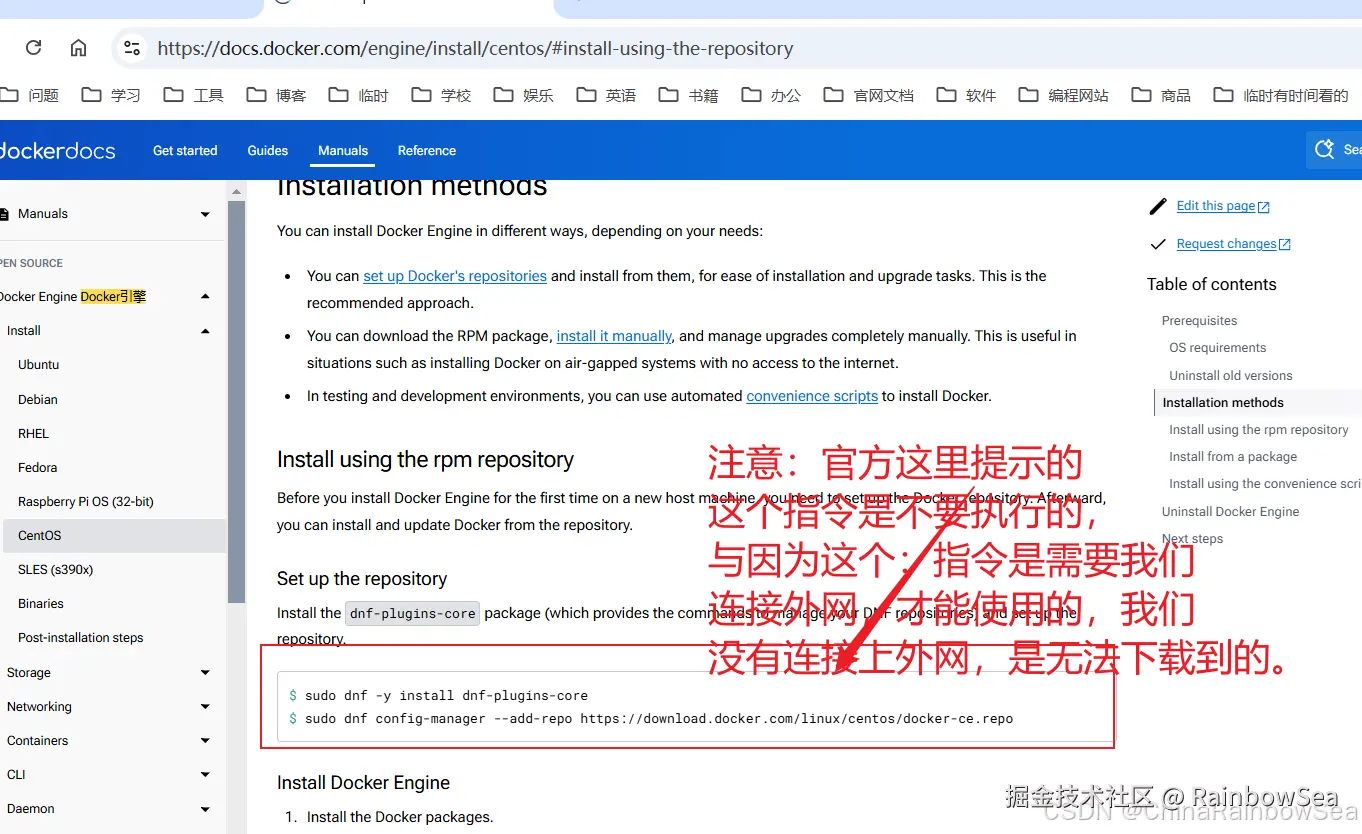Open site settings icon in address bar
The height and width of the screenshot is (834, 1362).
[131, 47]
